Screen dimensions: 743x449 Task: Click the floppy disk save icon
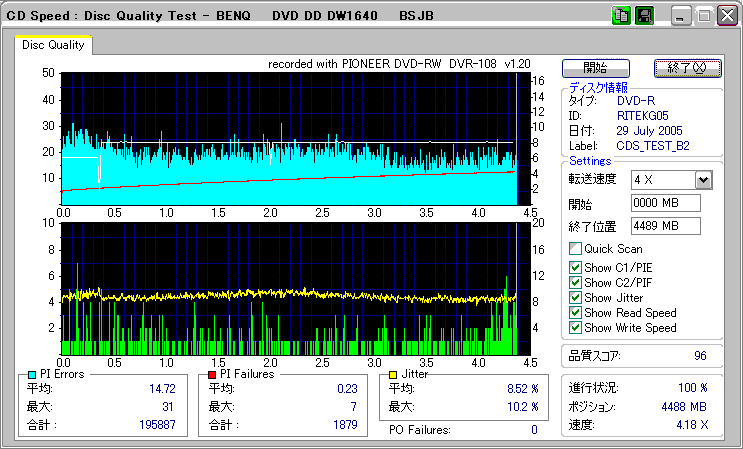(x=644, y=16)
